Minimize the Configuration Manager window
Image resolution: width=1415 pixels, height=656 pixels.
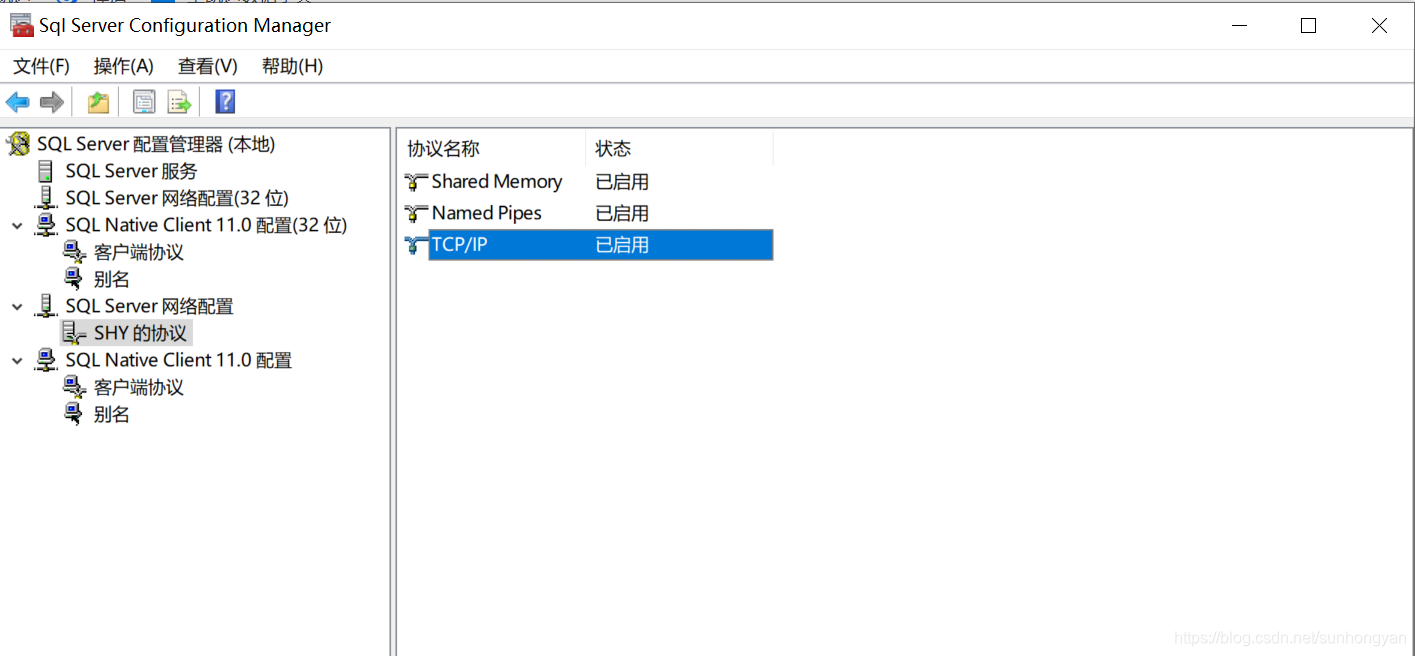(x=1238, y=26)
